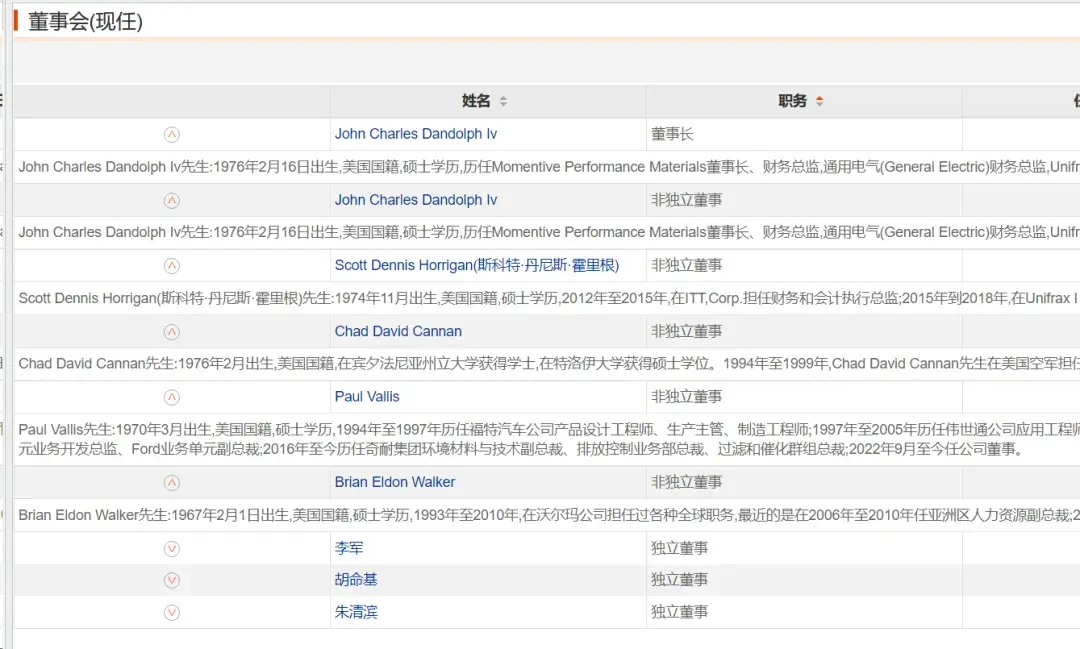The width and height of the screenshot is (1080, 649).
Task: Click the 董事会(现任) section title
Action: (85, 21)
